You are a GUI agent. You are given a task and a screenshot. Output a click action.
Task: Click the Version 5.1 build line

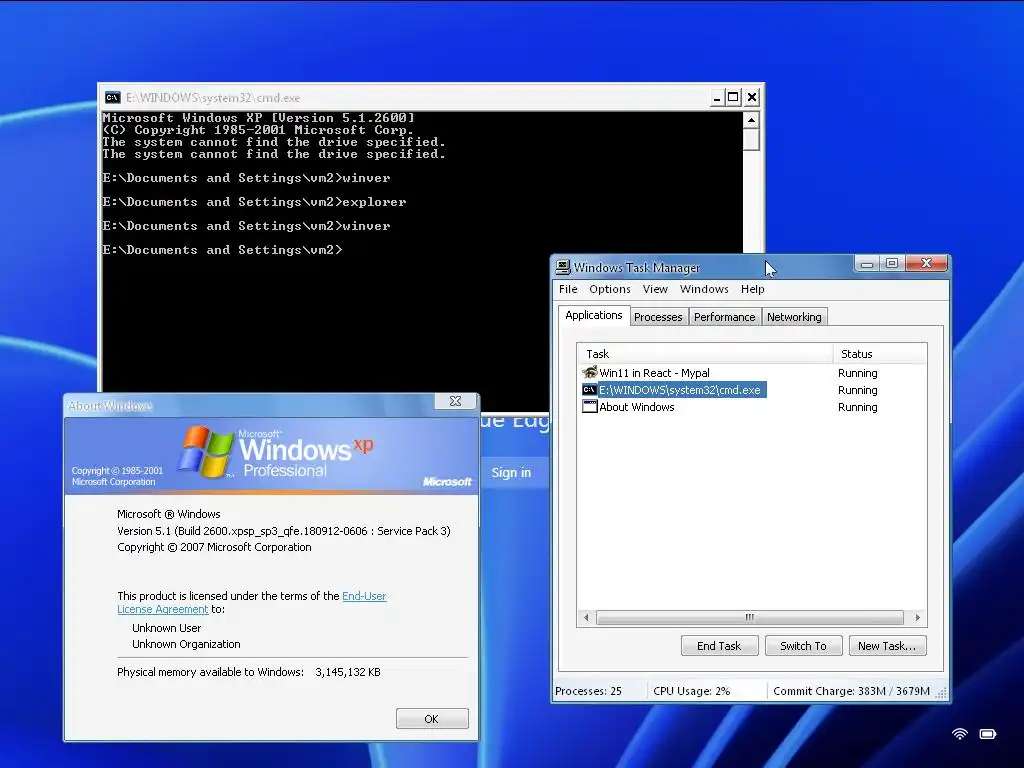tap(284, 531)
